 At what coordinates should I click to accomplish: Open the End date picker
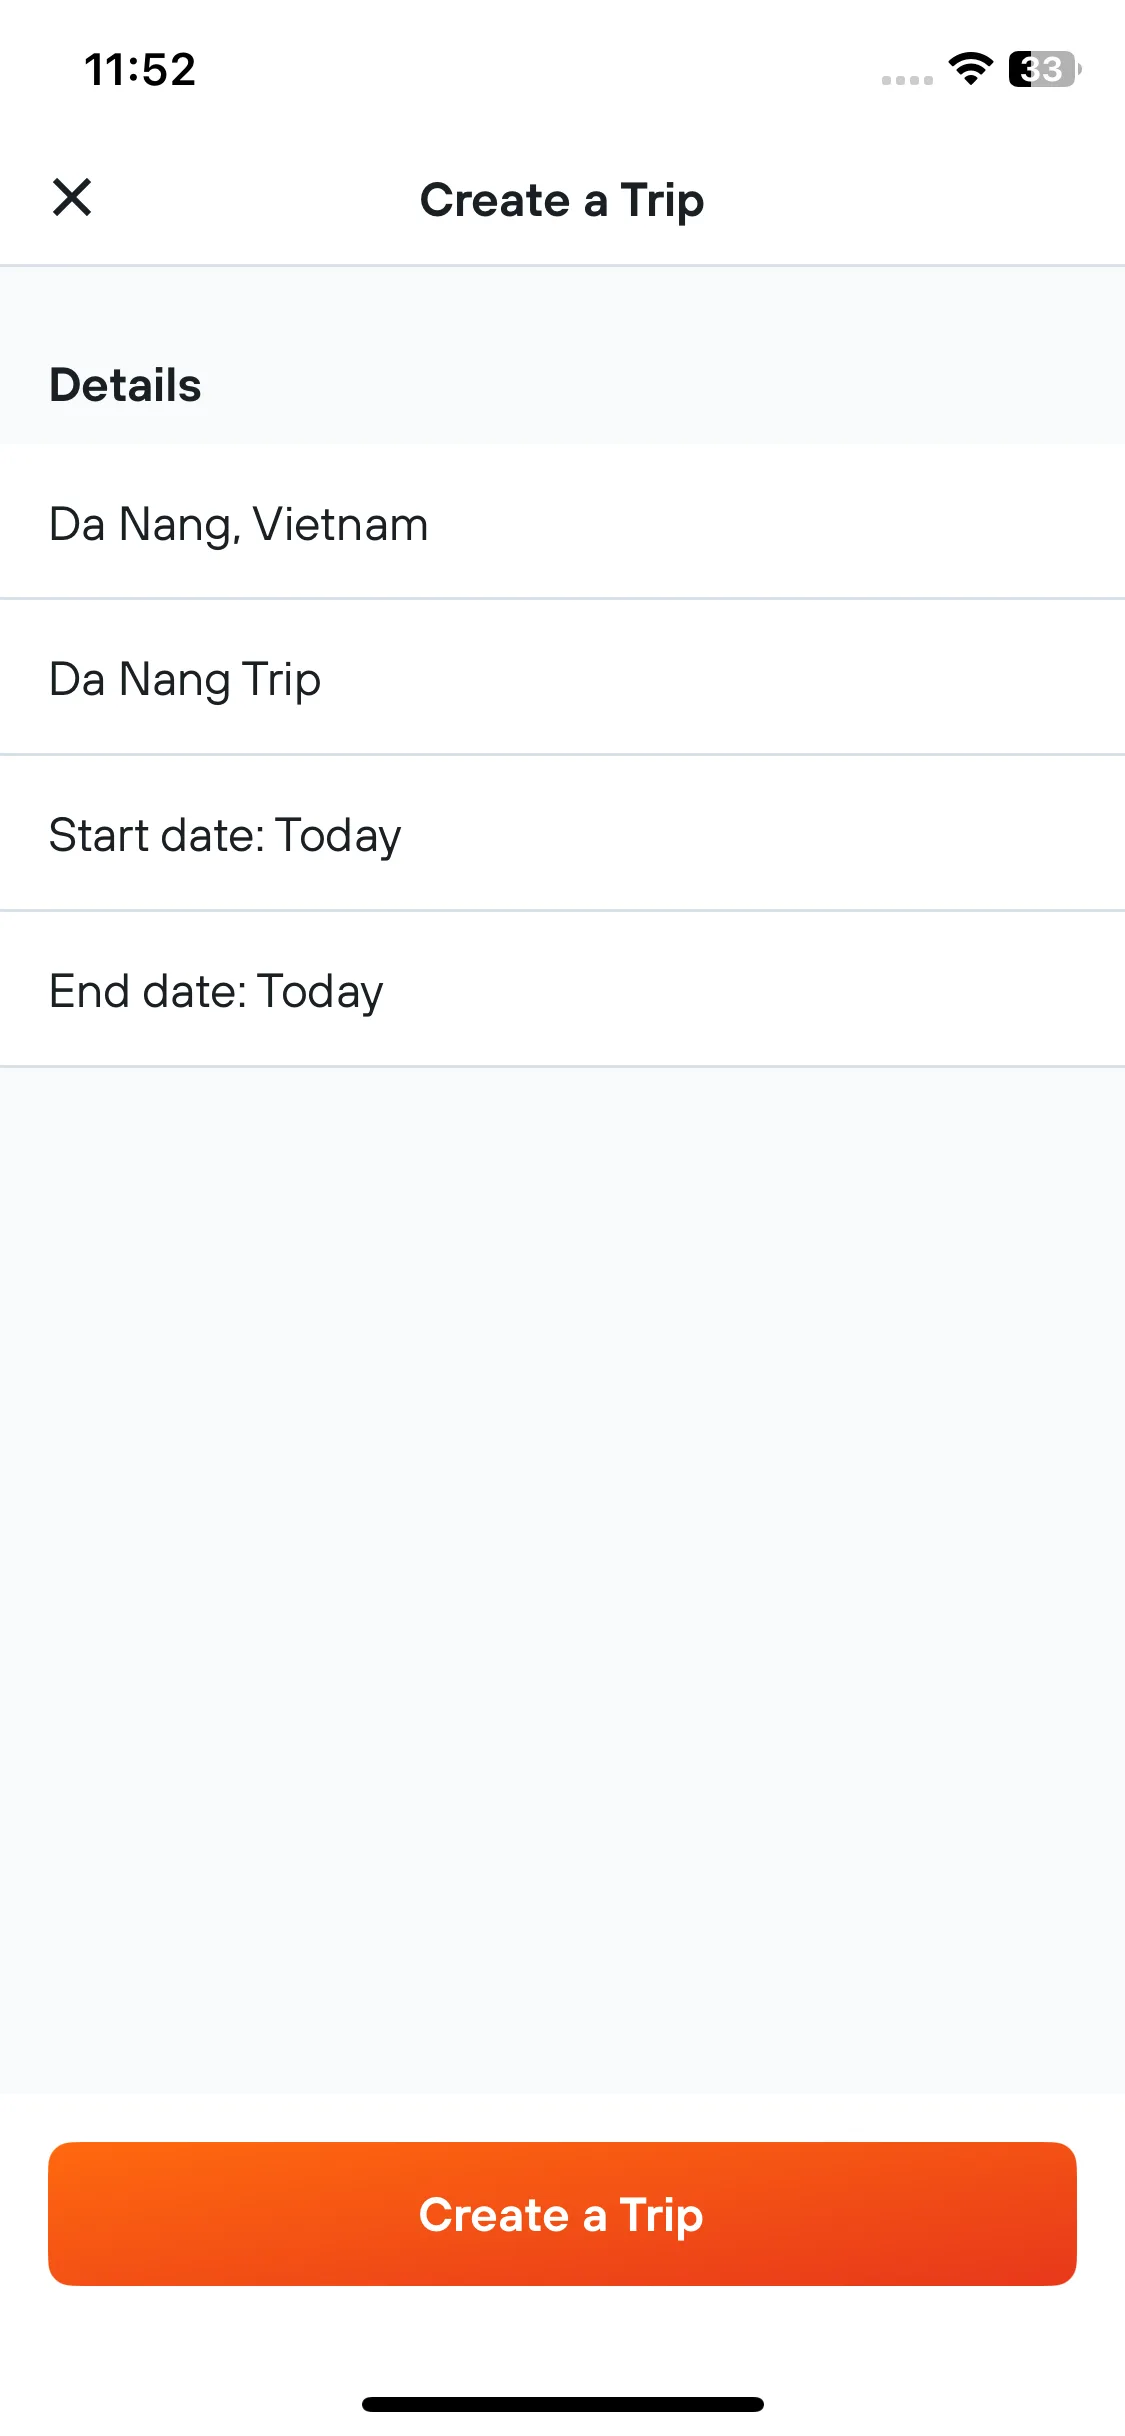[x=562, y=990]
